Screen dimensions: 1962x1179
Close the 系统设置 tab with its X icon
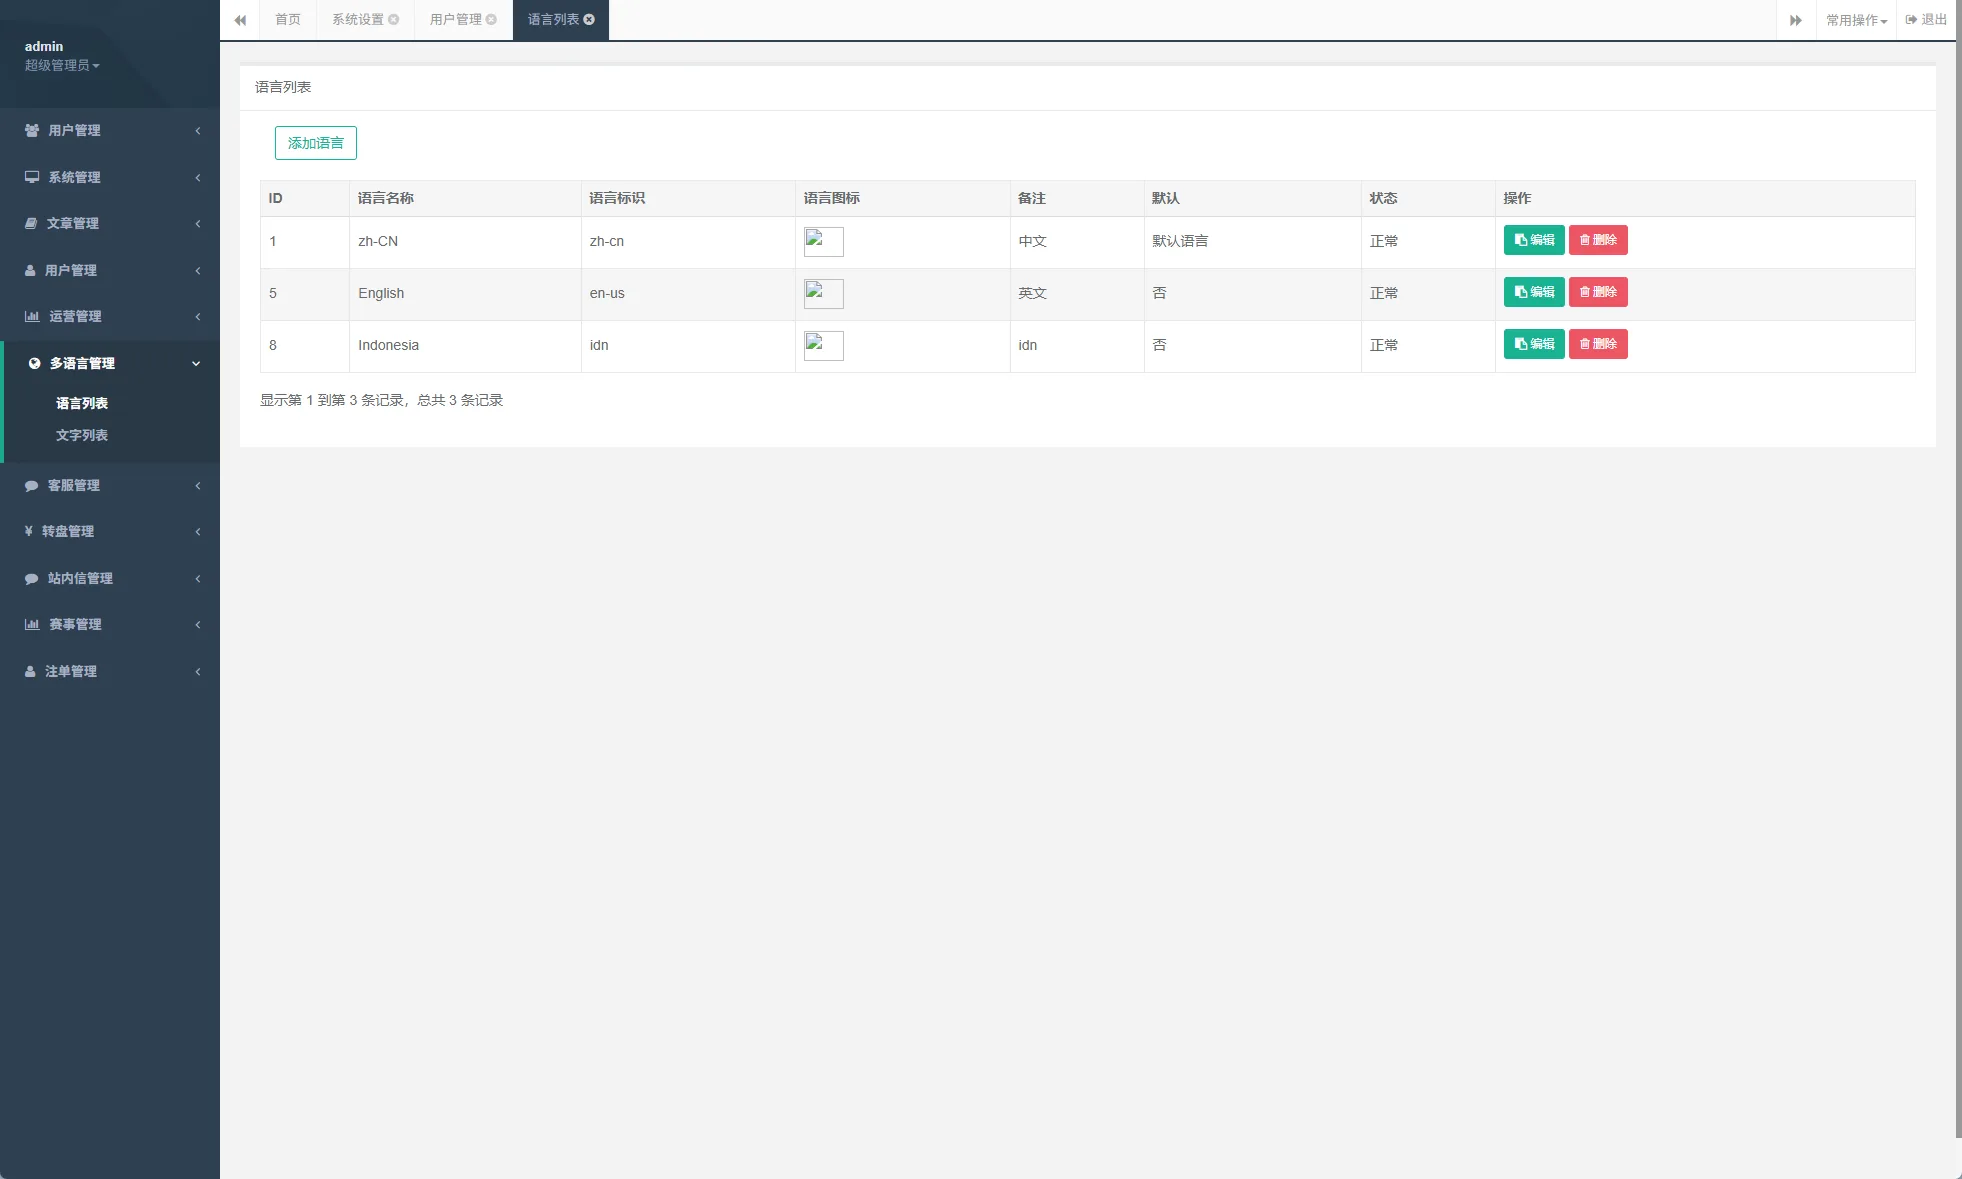point(394,20)
